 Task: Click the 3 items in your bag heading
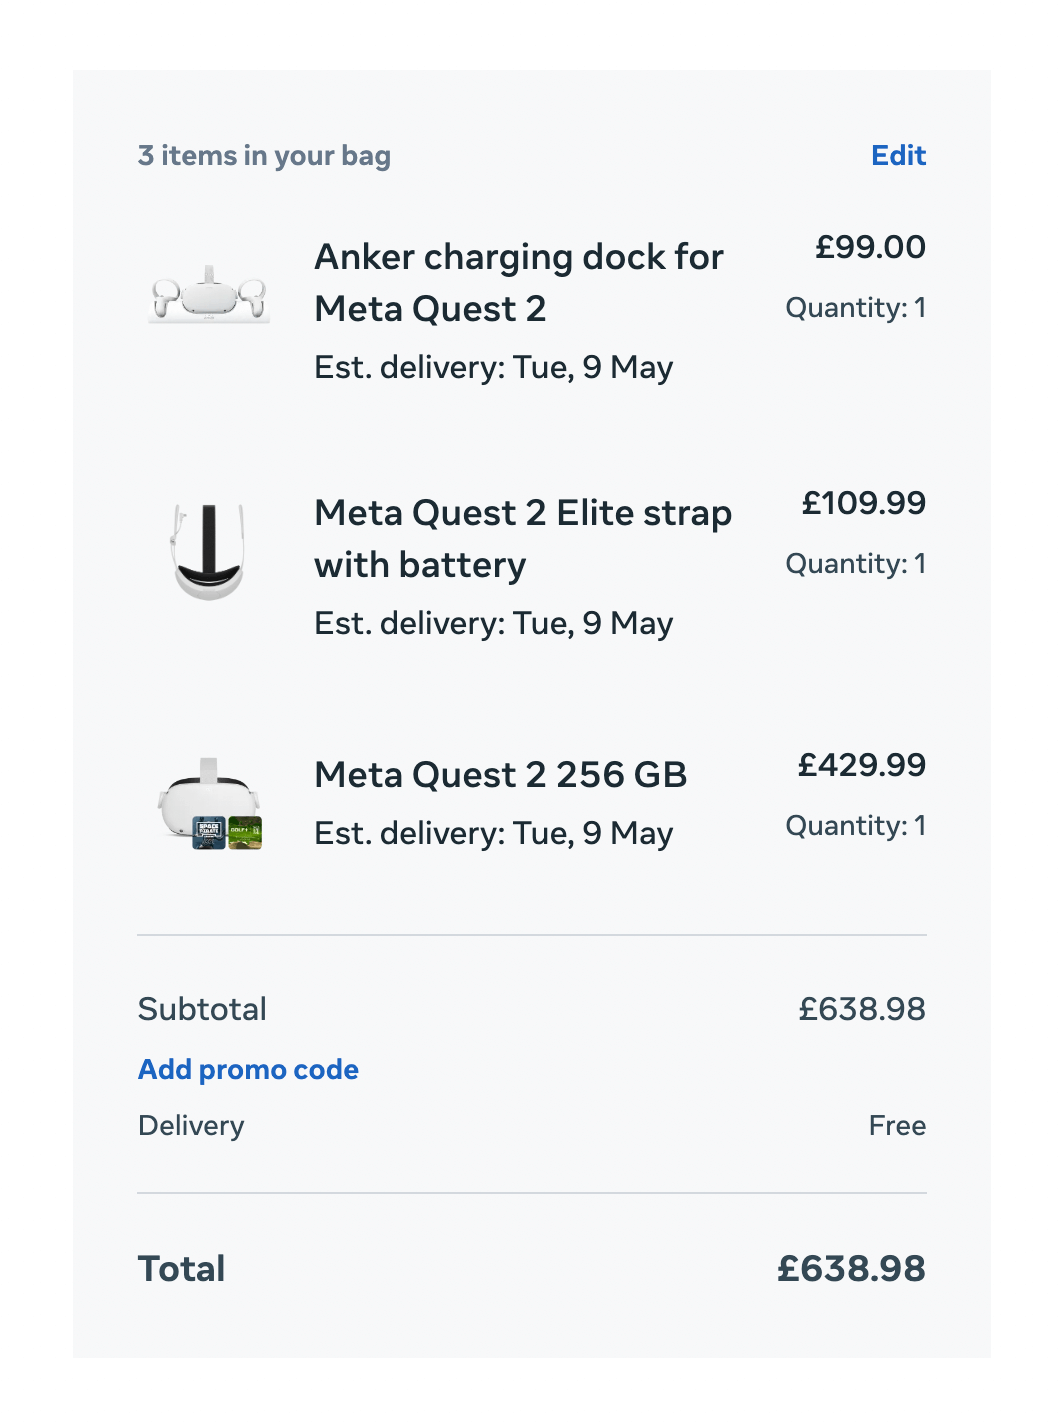point(264,156)
